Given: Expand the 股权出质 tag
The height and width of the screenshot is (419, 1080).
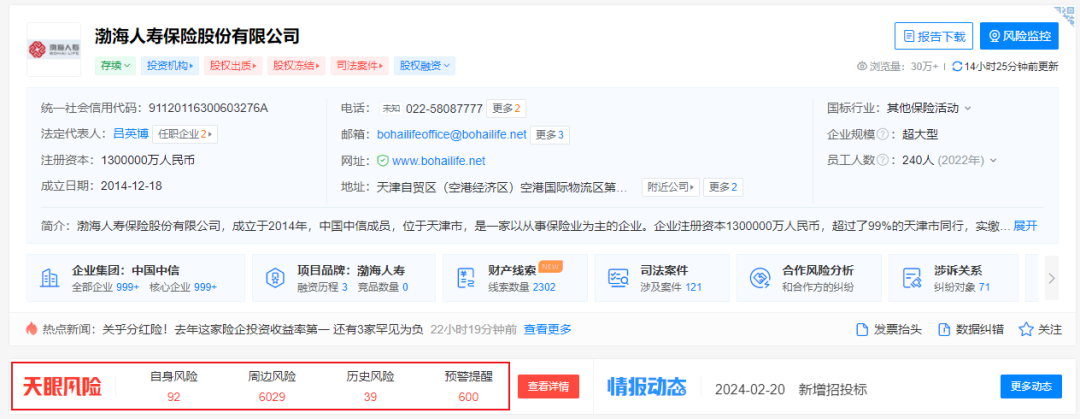Looking at the screenshot, I should (x=233, y=66).
